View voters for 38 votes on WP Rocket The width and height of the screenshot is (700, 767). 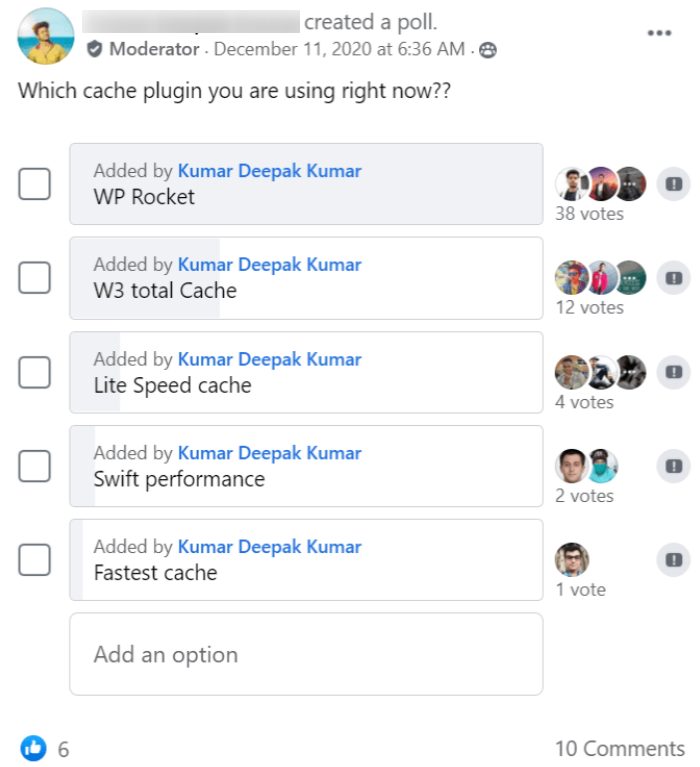pos(589,213)
